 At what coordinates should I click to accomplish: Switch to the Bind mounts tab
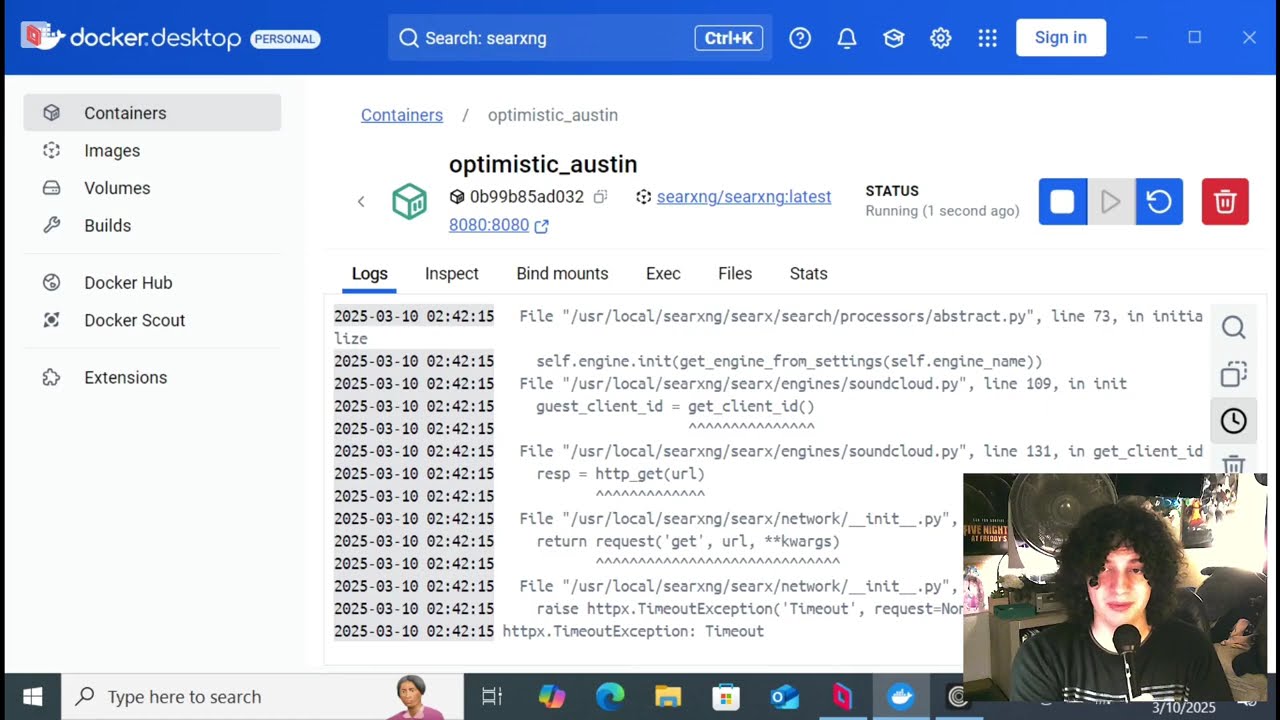(562, 273)
